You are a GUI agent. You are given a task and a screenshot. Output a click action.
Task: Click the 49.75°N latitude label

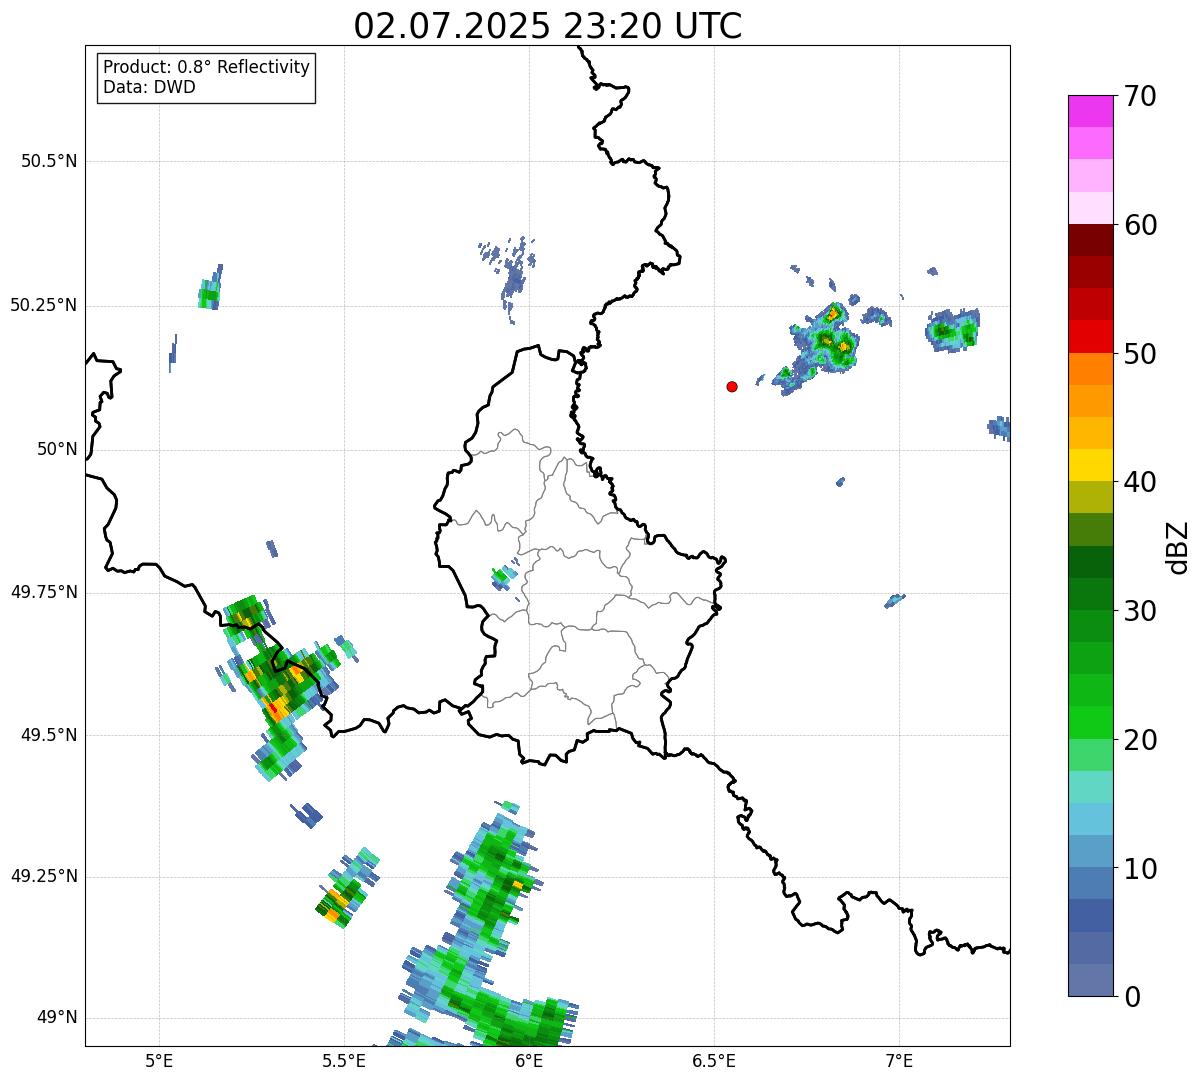pos(44,592)
